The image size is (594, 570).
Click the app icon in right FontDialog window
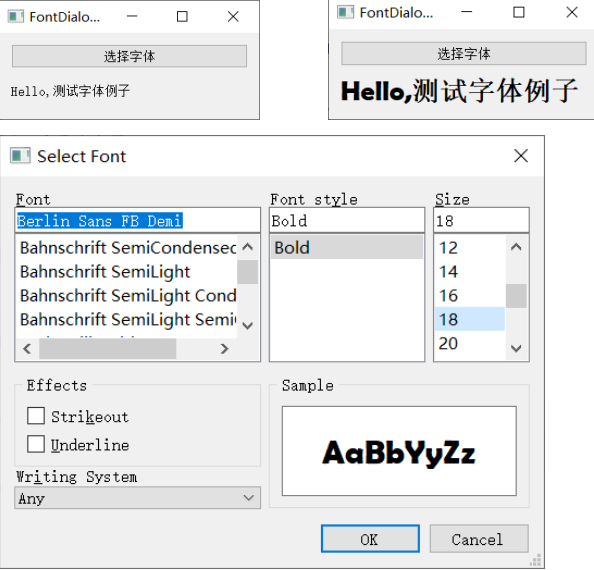pyautogui.click(x=345, y=12)
